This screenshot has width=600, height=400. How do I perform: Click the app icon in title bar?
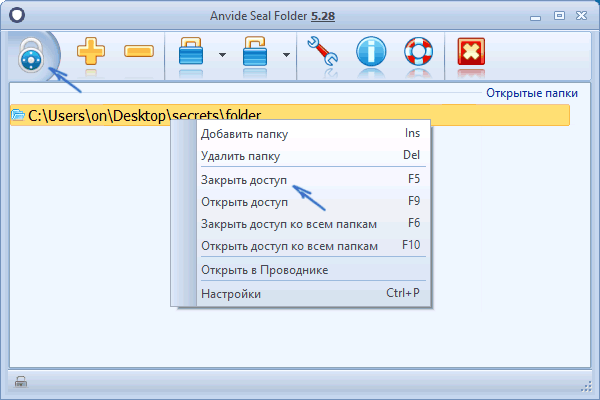point(17,15)
